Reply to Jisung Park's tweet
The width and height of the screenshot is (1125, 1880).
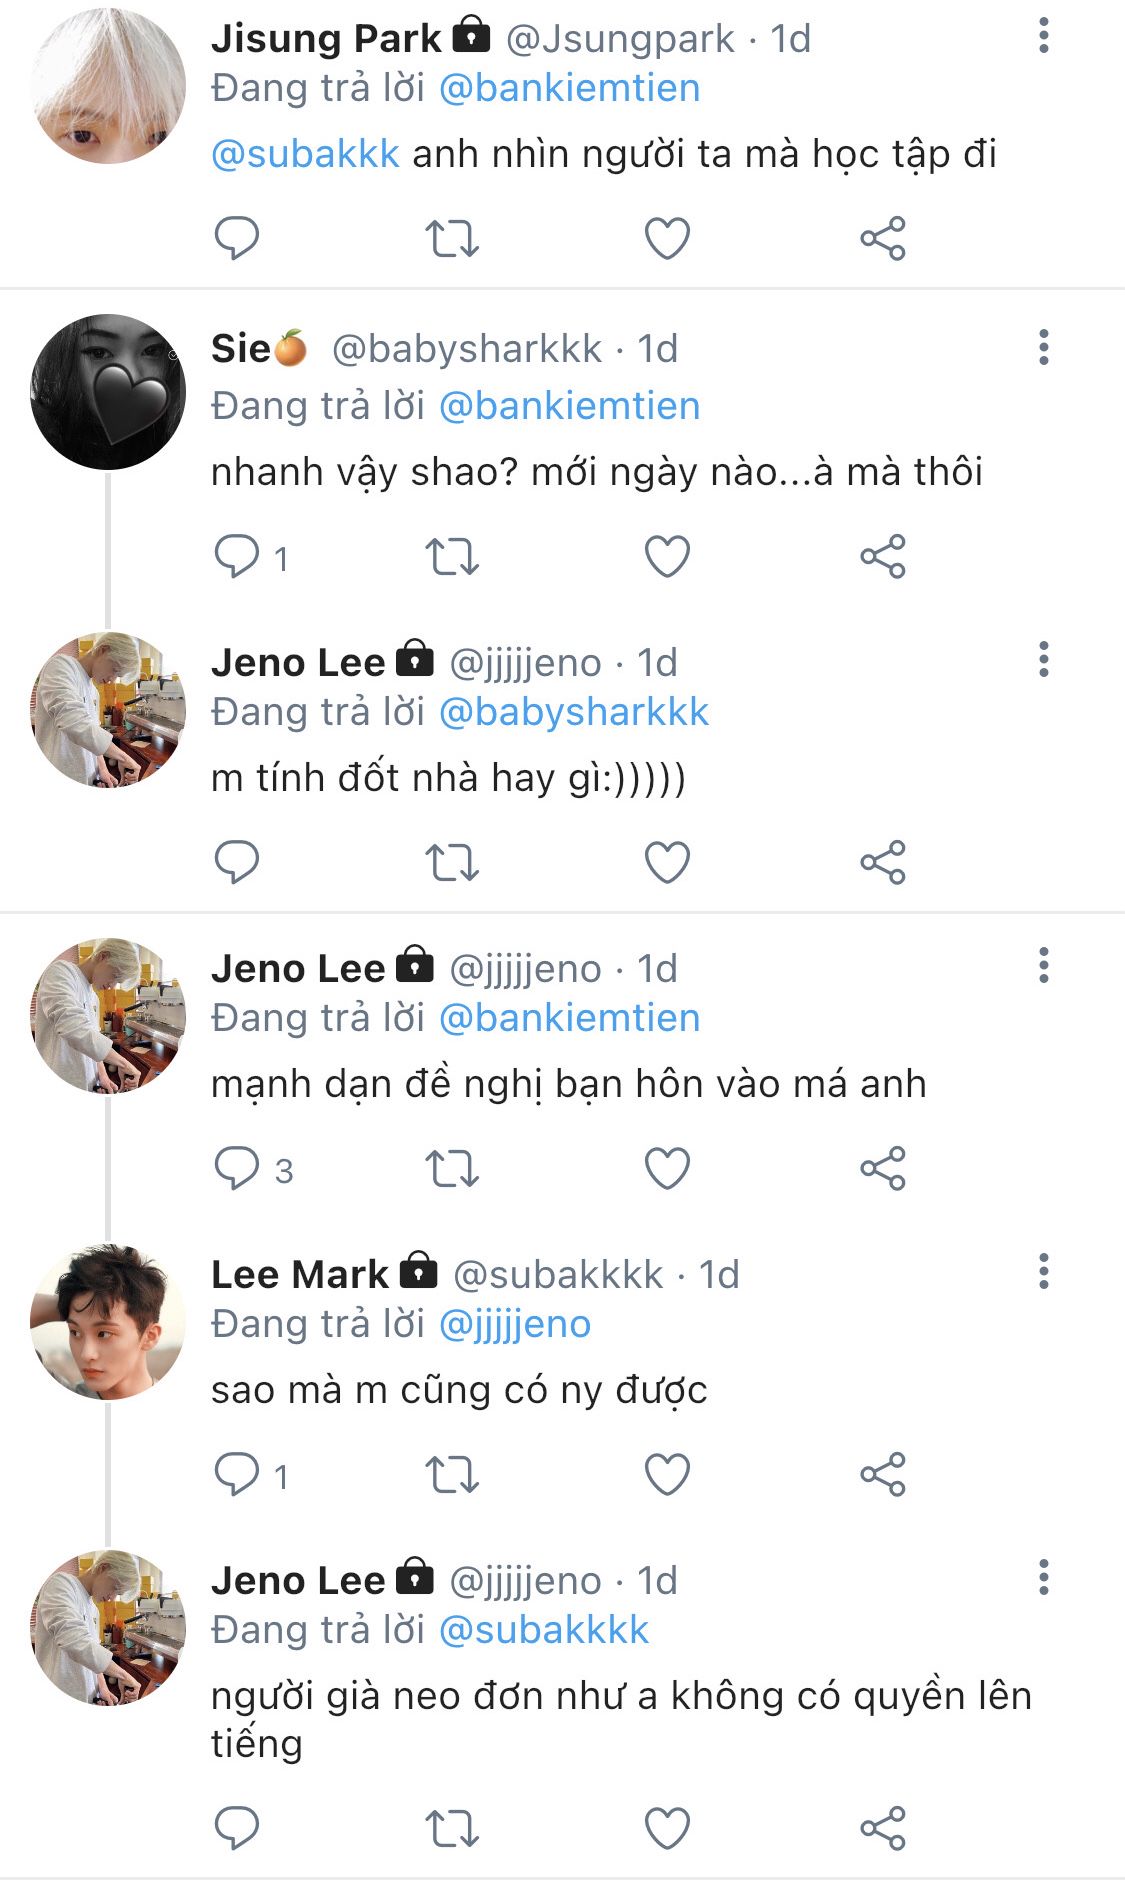click(x=237, y=239)
